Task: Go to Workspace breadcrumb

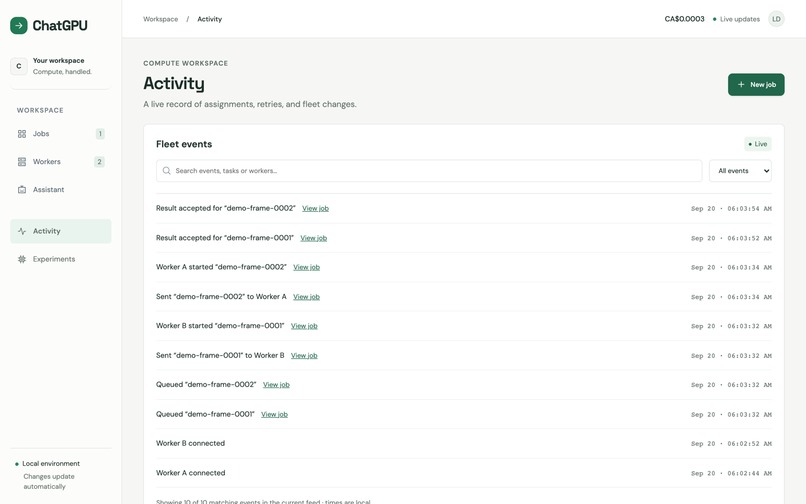Action: coord(160,19)
